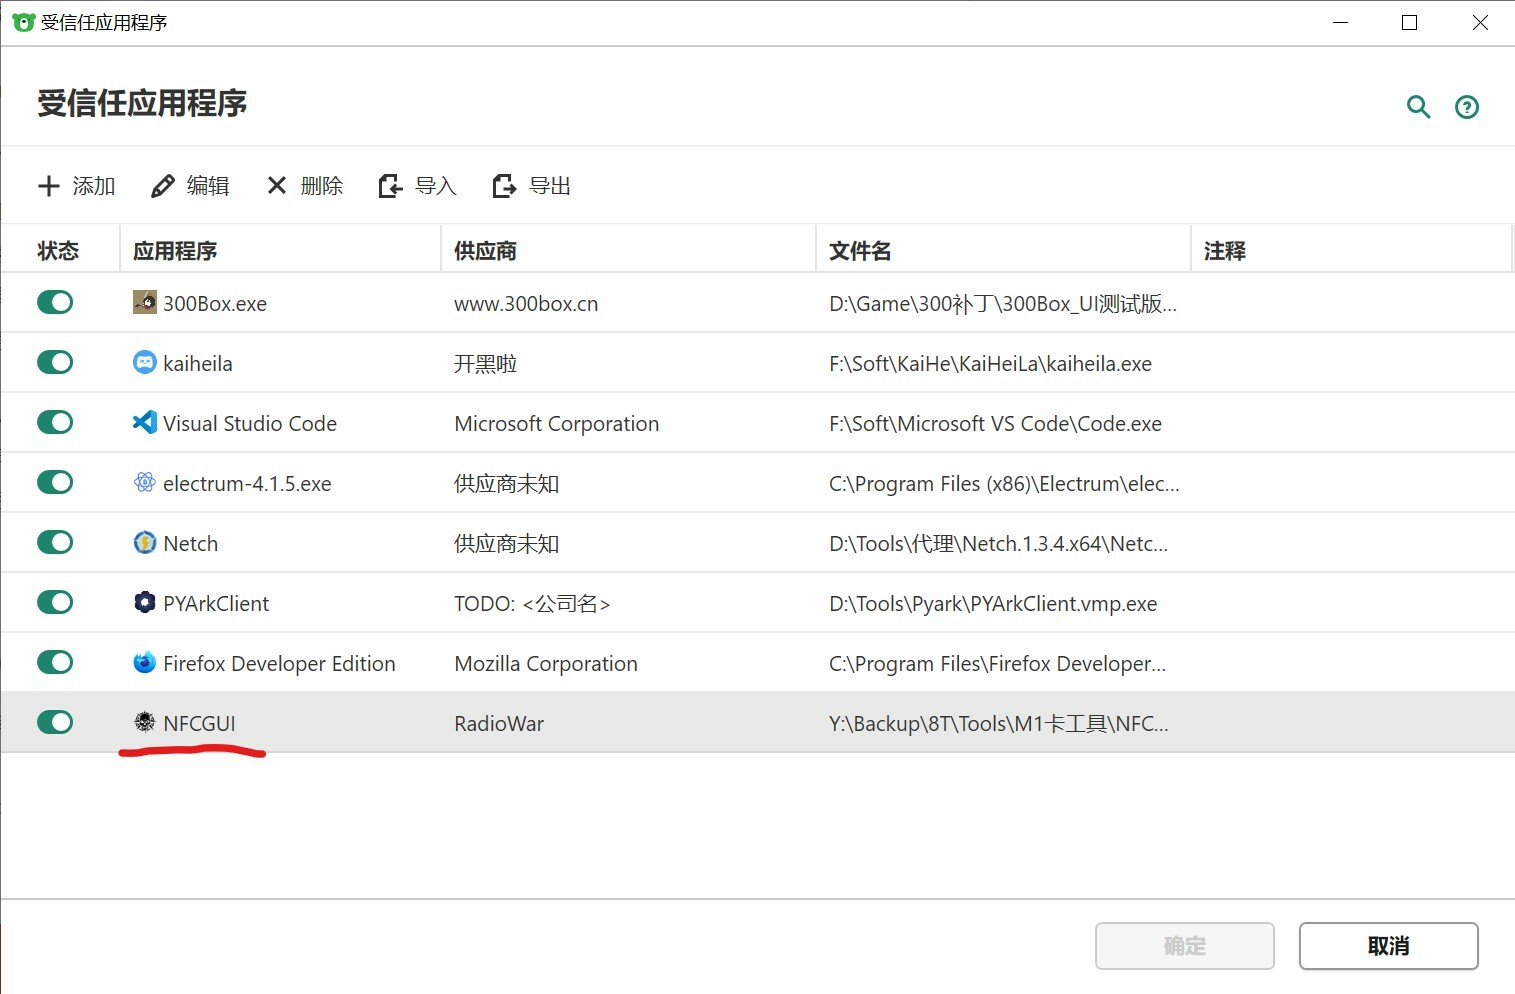Click vendor TODO: <公司名>

532,604
